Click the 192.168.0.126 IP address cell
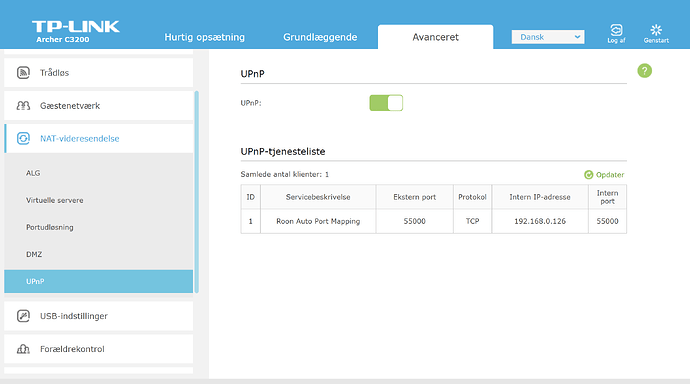The image size is (690, 384). [x=540, y=221]
